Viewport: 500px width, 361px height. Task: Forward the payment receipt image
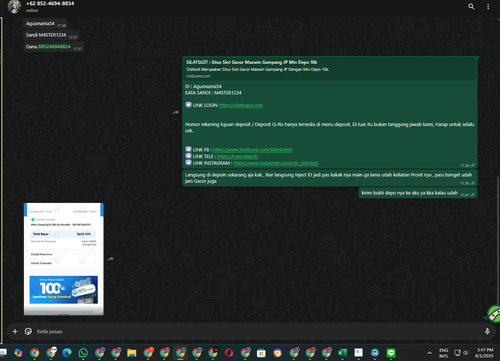pyautogui.click(x=111, y=259)
